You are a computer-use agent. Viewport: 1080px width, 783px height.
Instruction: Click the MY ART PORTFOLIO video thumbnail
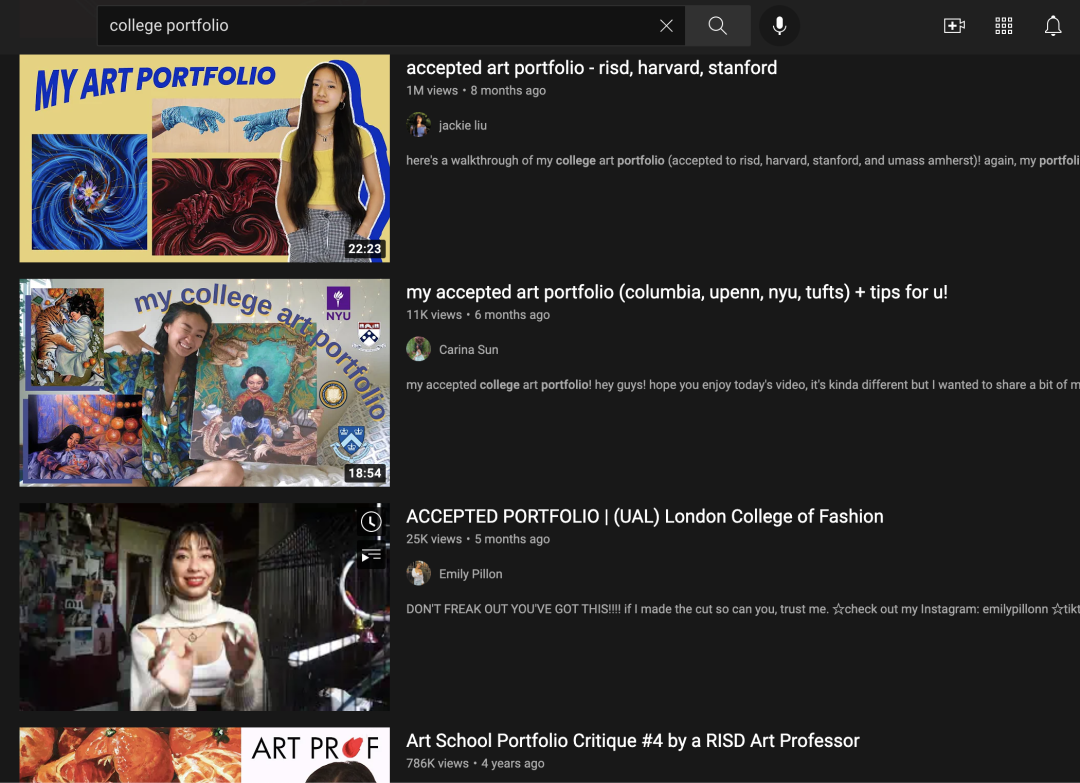204,158
